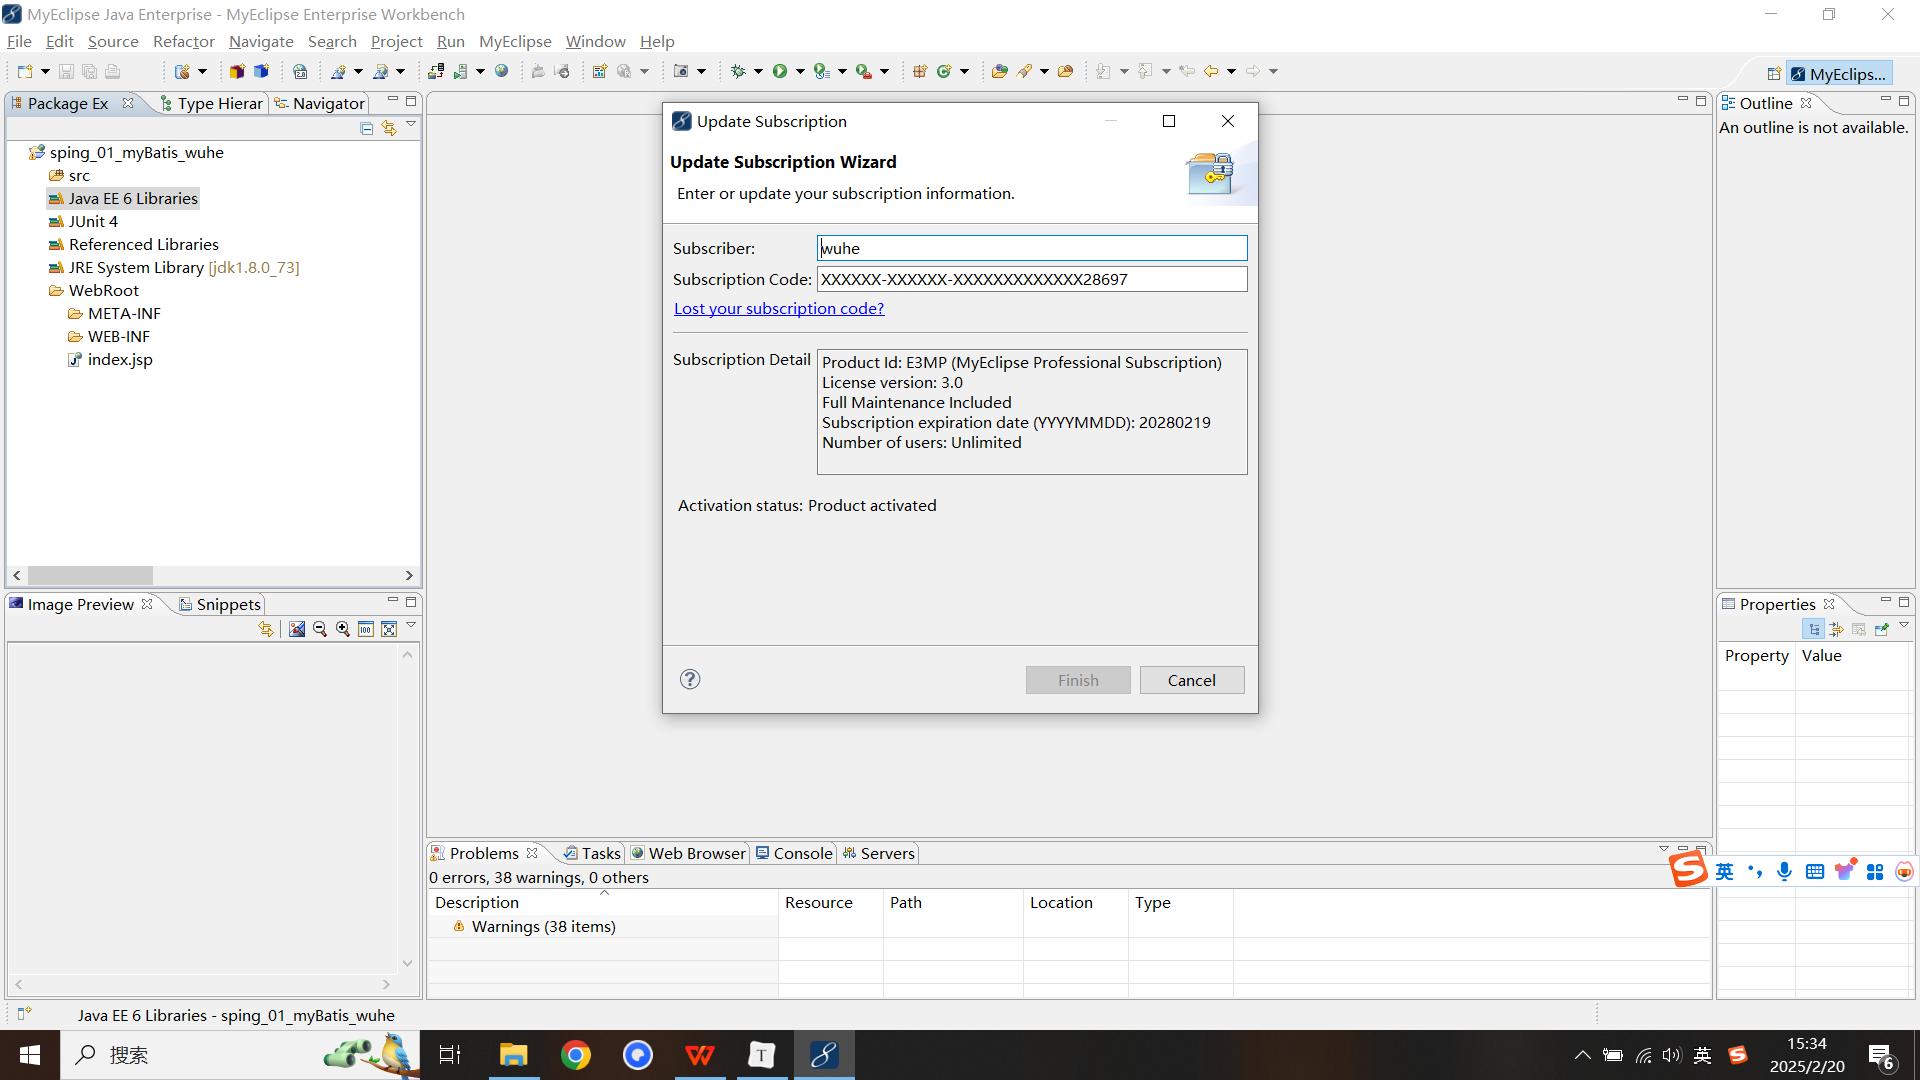Toggle Show Advanced Properties icon
The height and width of the screenshot is (1080, 1920).
[1836, 629]
